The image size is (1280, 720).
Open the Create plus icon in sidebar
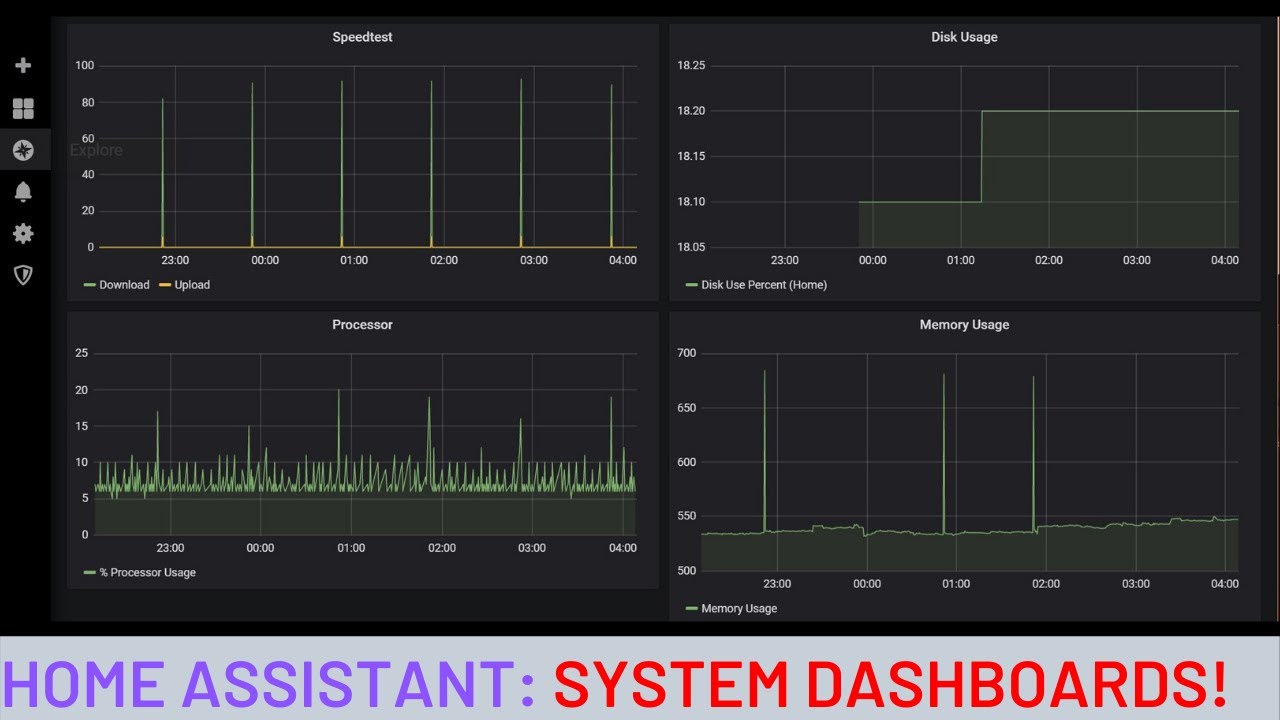pyautogui.click(x=23, y=65)
